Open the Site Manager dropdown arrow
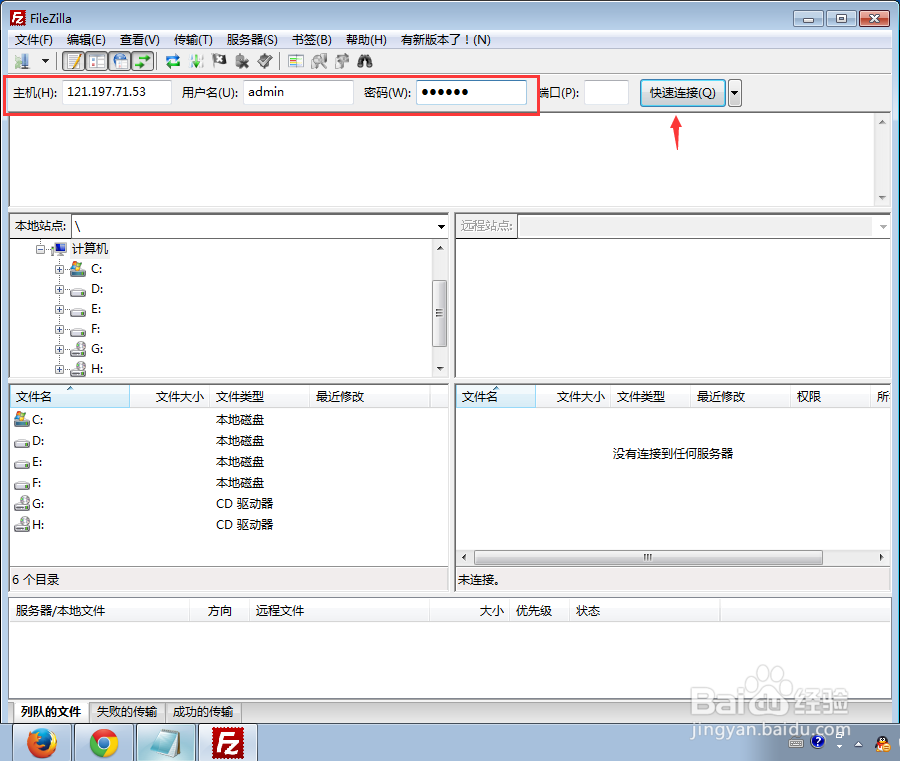 click(45, 61)
